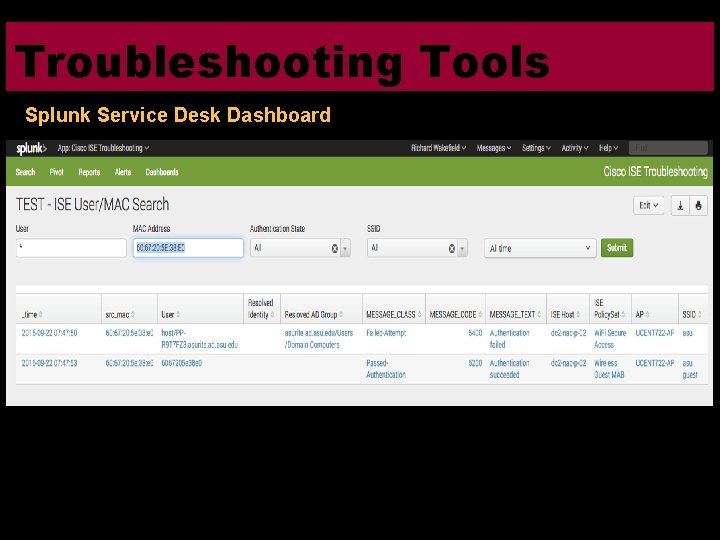Expand the SSID dropdown arrow
The width and height of the screenshot is (720, 540).
click(462, 248)
